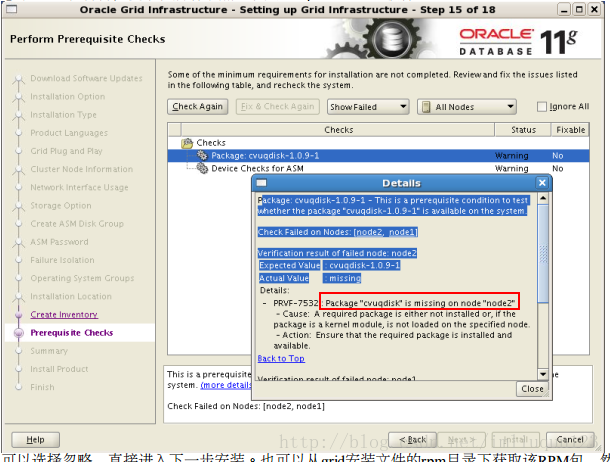
Task: Select the Device Checks for ASM row
Action: click(x=378, y=168)
